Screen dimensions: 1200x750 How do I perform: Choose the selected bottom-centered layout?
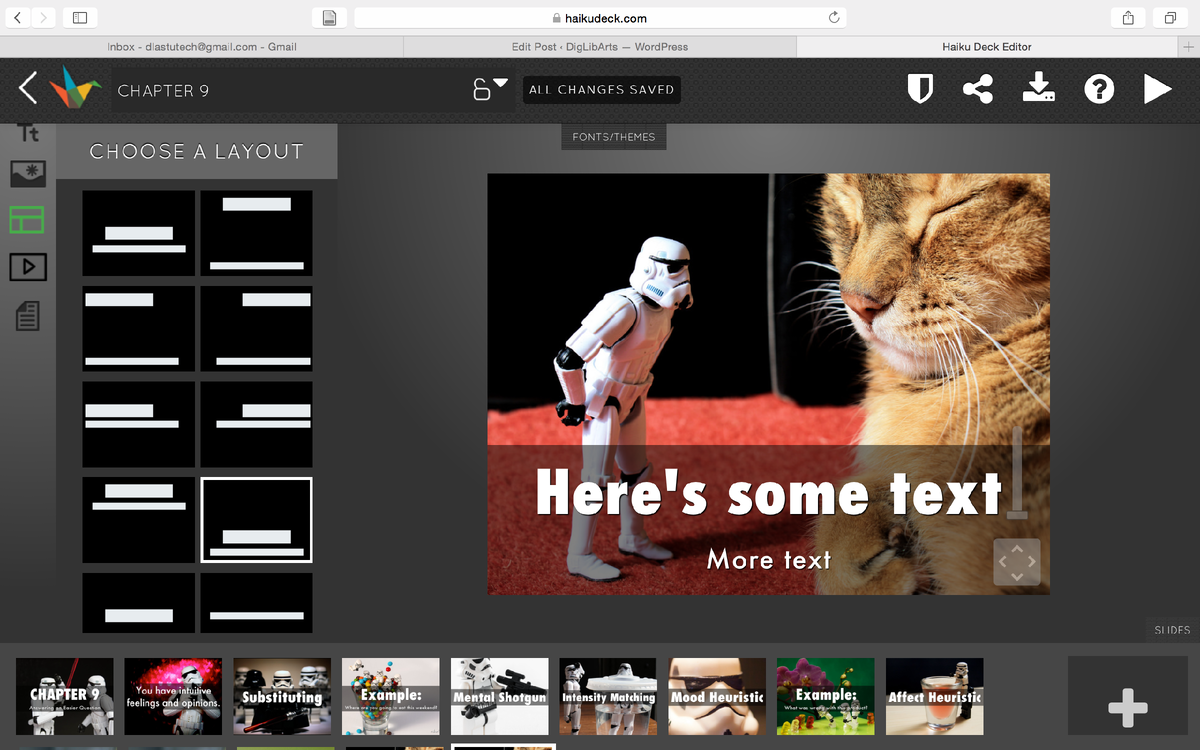[257, 520]
